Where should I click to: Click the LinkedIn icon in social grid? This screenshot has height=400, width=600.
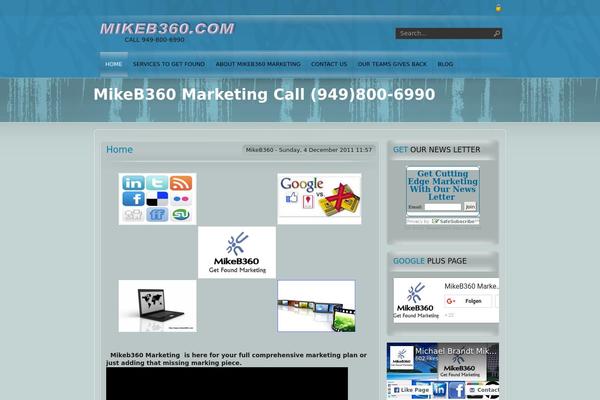pos(133,183)
